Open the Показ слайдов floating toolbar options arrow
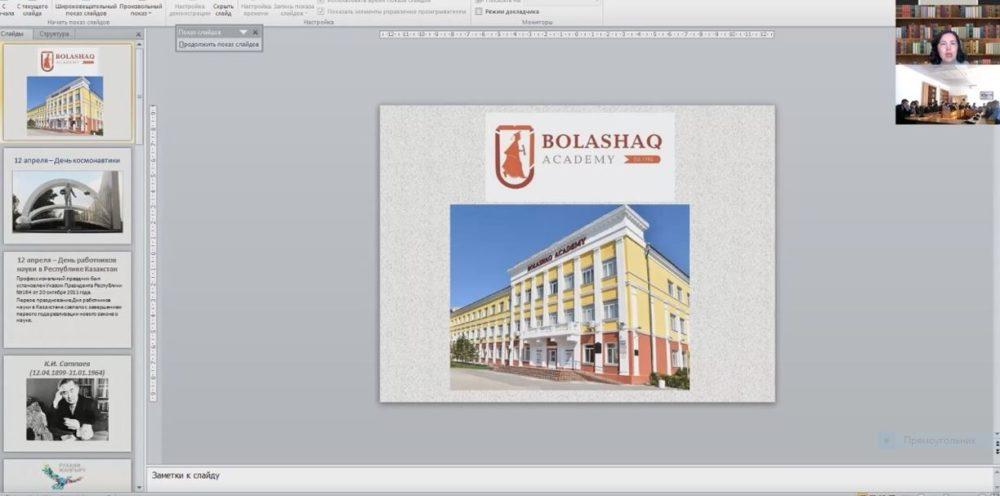The height and width of the screenshot is (496, 1000). click(x=243, y=32)
